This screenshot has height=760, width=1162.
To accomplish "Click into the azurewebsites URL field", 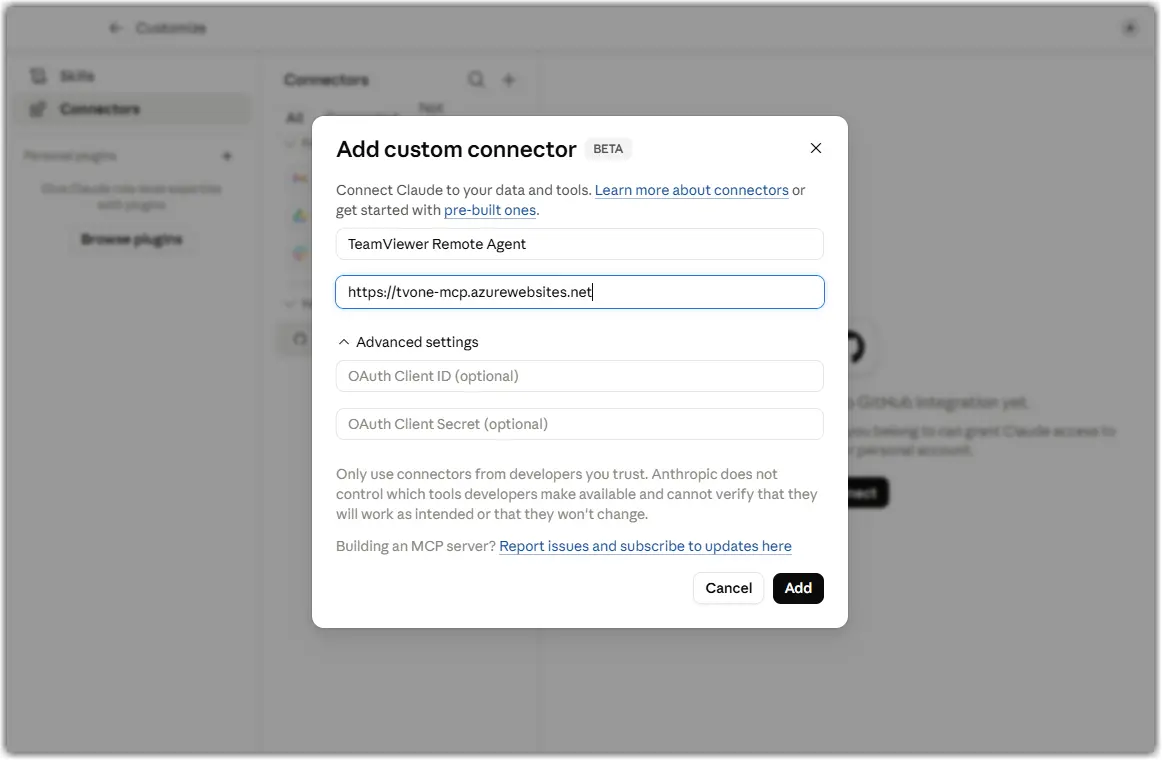I will (580, 292).
